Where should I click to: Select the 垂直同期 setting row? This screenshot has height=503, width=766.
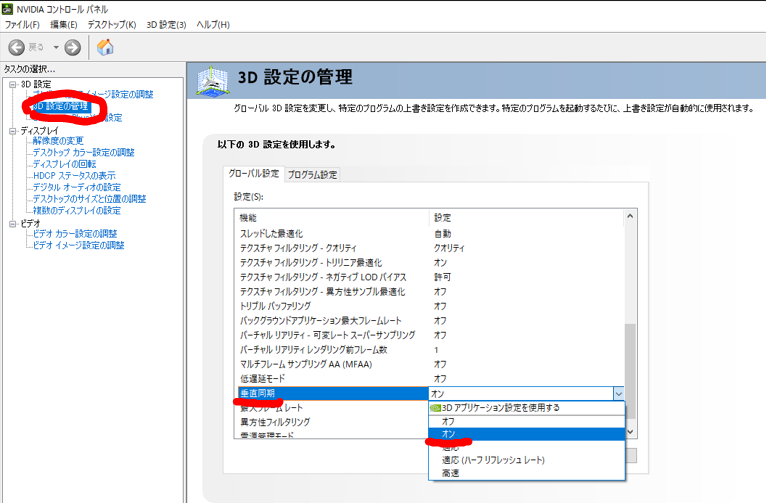point(333,393)
